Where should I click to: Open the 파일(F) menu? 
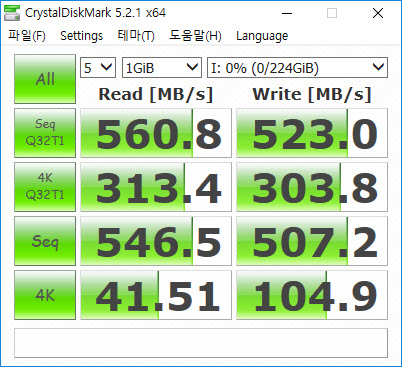coord(27,35)
